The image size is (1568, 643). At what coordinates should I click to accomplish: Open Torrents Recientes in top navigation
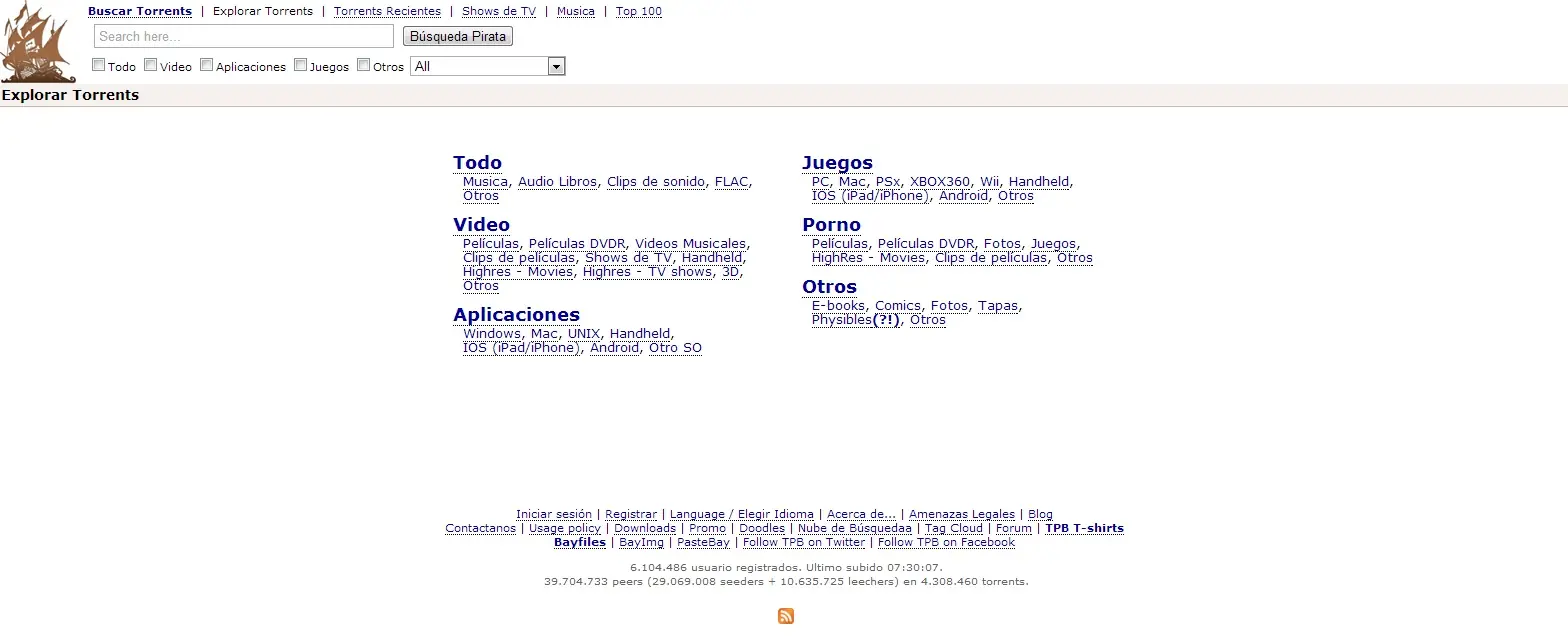click(387, 12)
